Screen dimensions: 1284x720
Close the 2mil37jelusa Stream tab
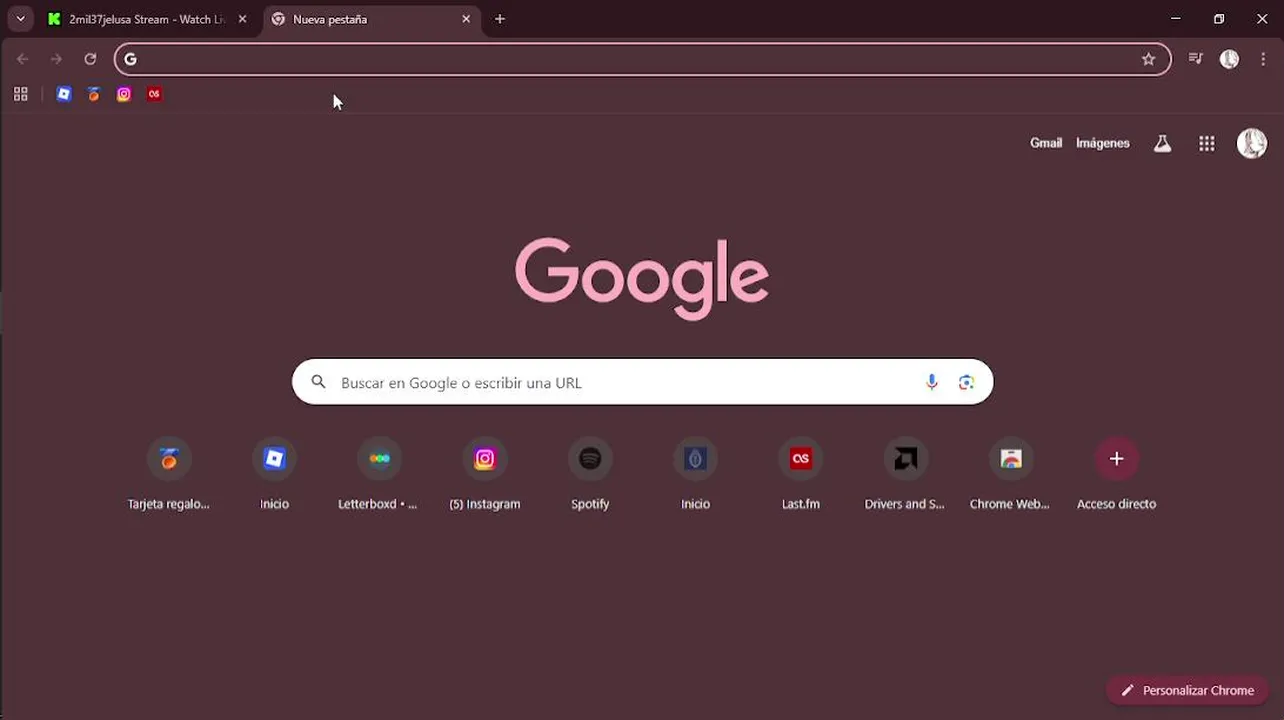pyautogui.click(x=242, y=19)
